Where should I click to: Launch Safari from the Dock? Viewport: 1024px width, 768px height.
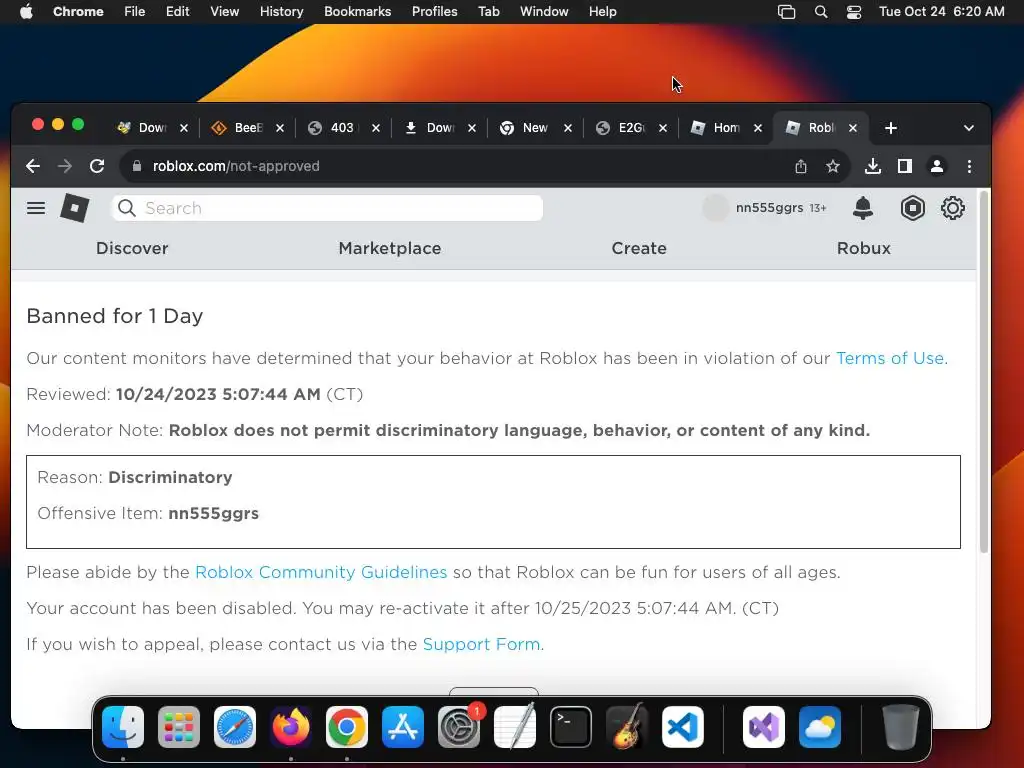[234, 727]
